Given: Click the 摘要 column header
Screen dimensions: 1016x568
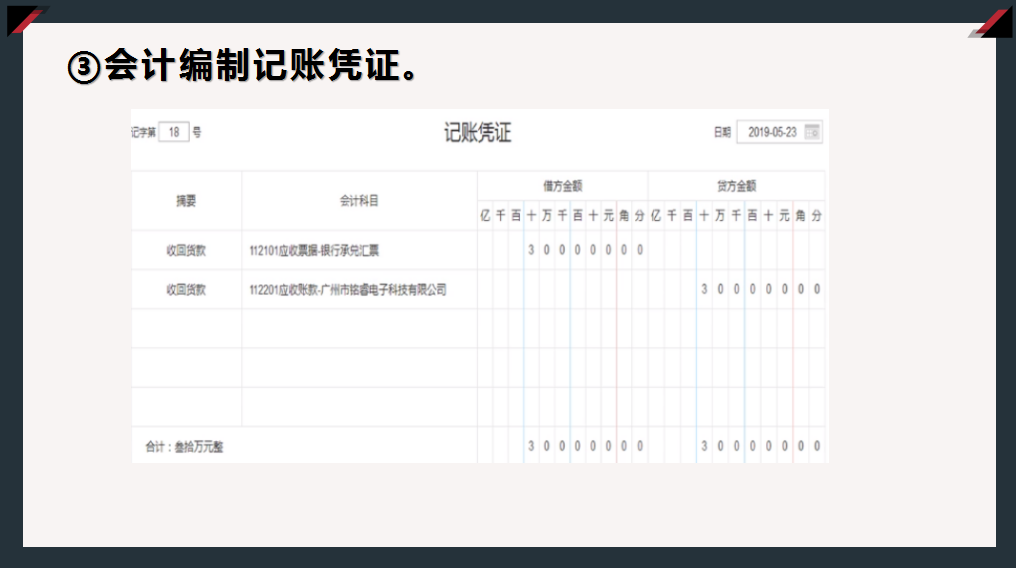Looking at the screenshot, I should coord(186,201).
